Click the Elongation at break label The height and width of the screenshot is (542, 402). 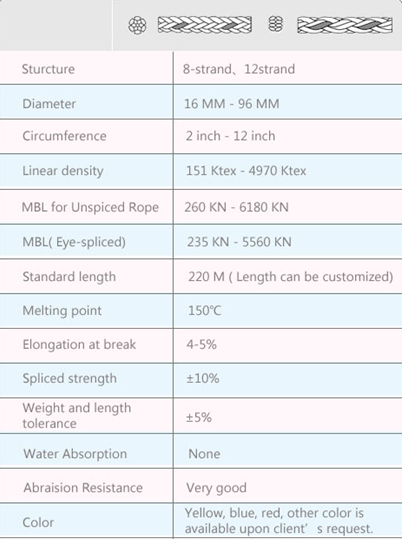[x=79, y=345]
